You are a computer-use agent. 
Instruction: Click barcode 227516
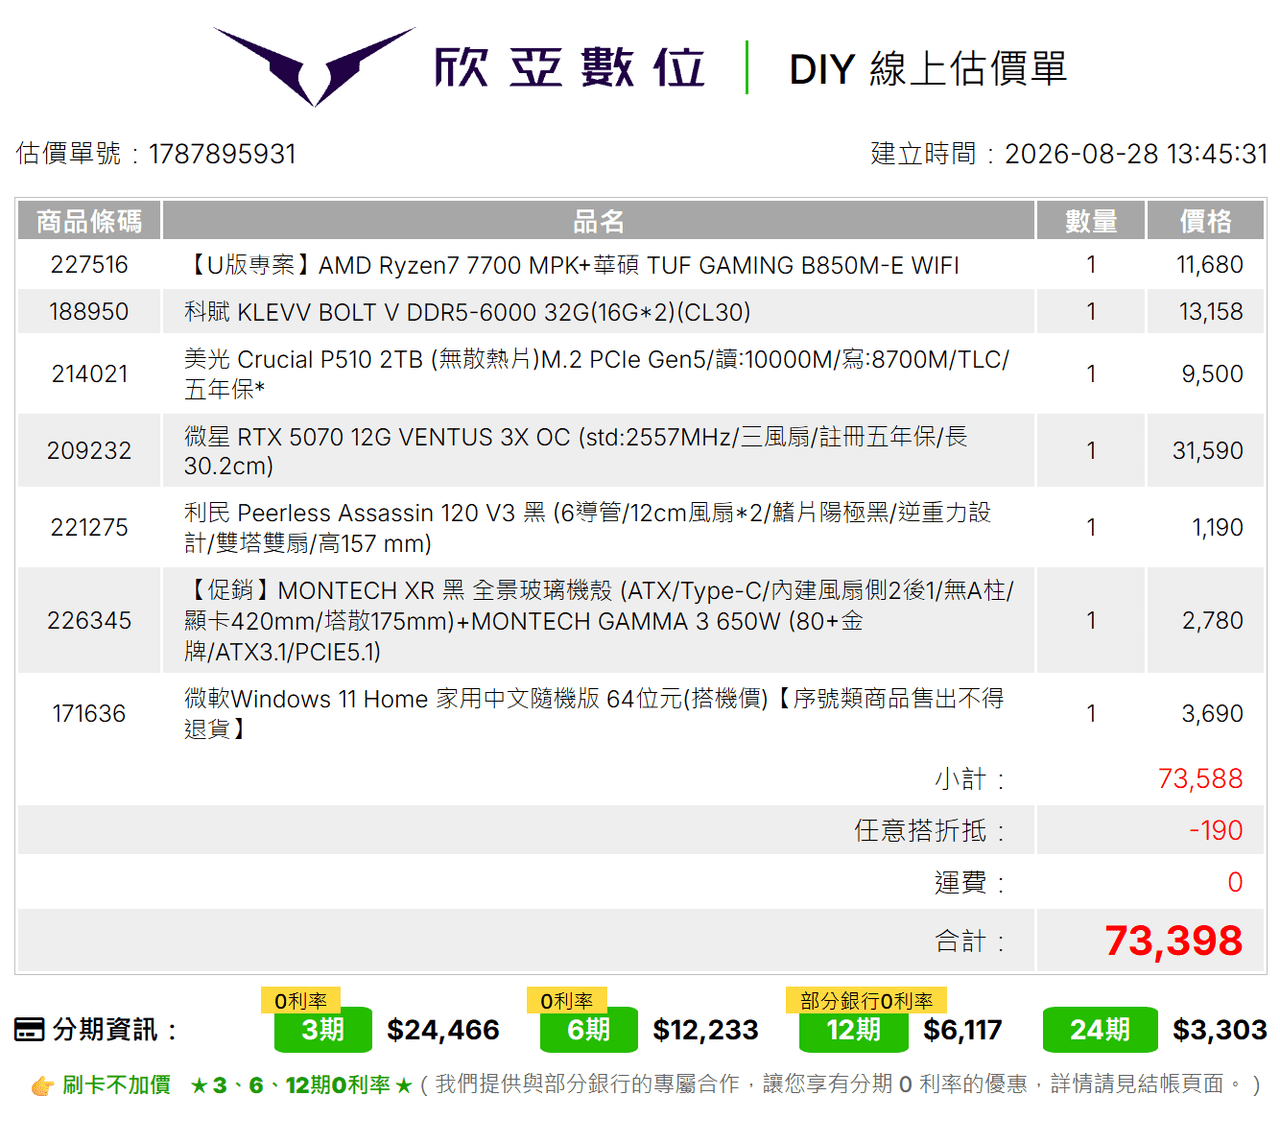tap(89, 265)
